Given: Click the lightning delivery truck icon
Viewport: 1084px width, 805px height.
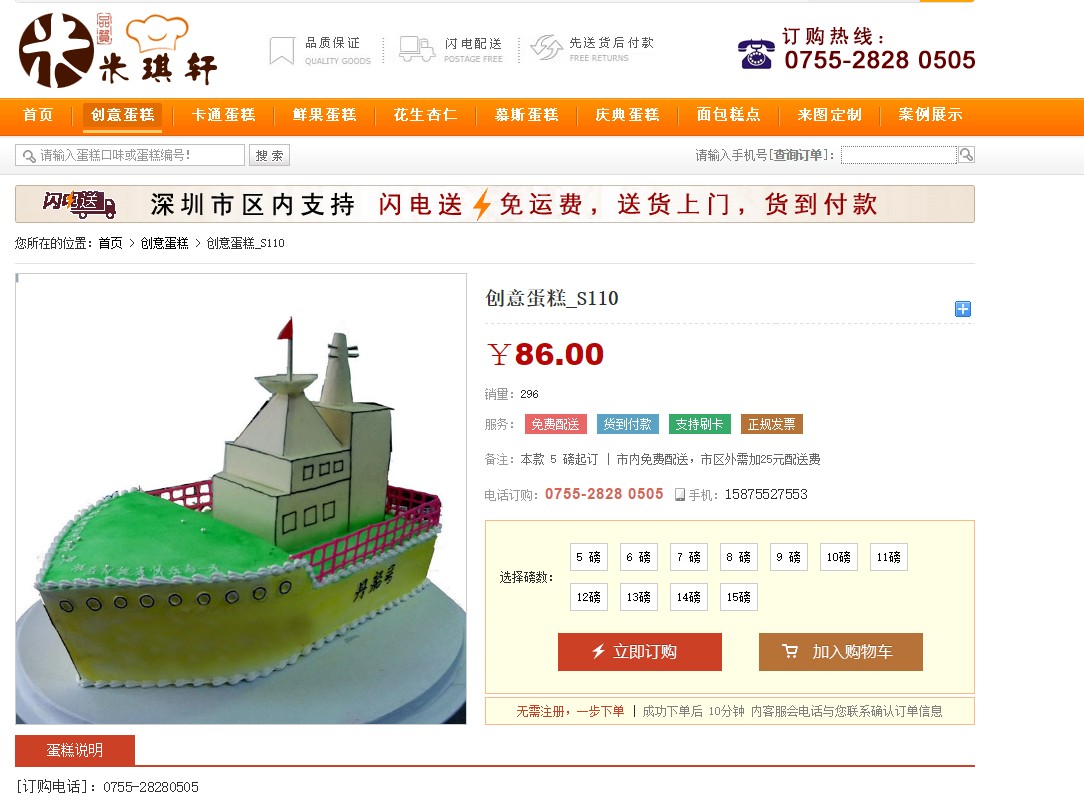Looking at the screenshot, I should click(416, 49).
